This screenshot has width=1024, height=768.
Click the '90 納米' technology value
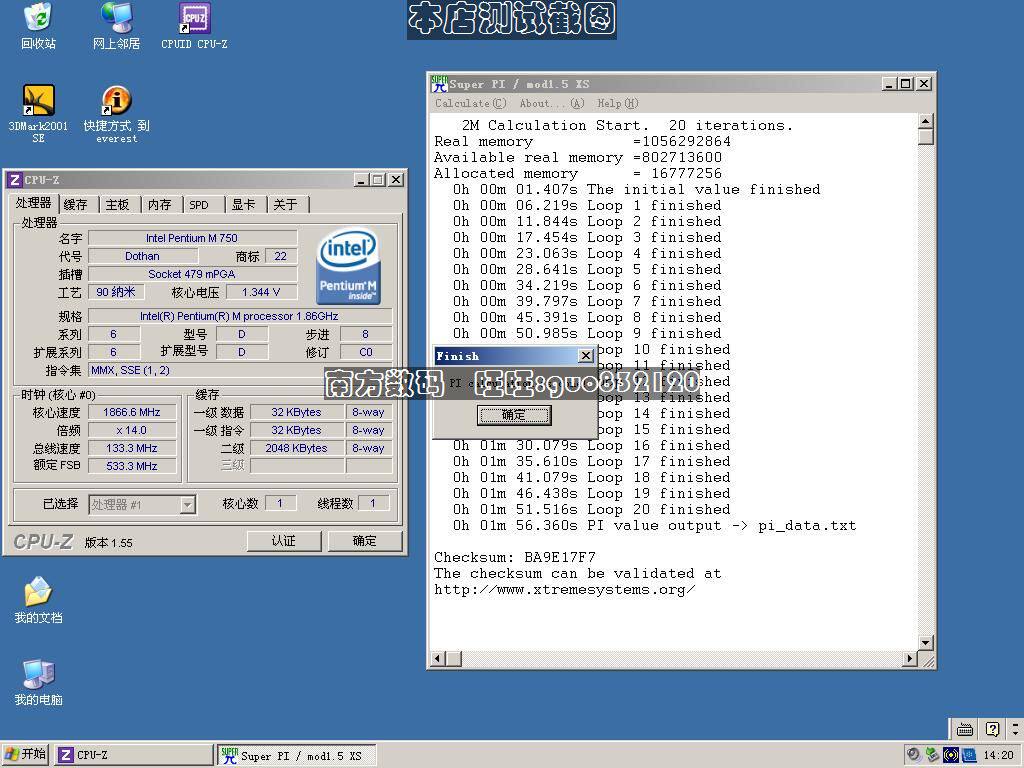coord(116,292)
